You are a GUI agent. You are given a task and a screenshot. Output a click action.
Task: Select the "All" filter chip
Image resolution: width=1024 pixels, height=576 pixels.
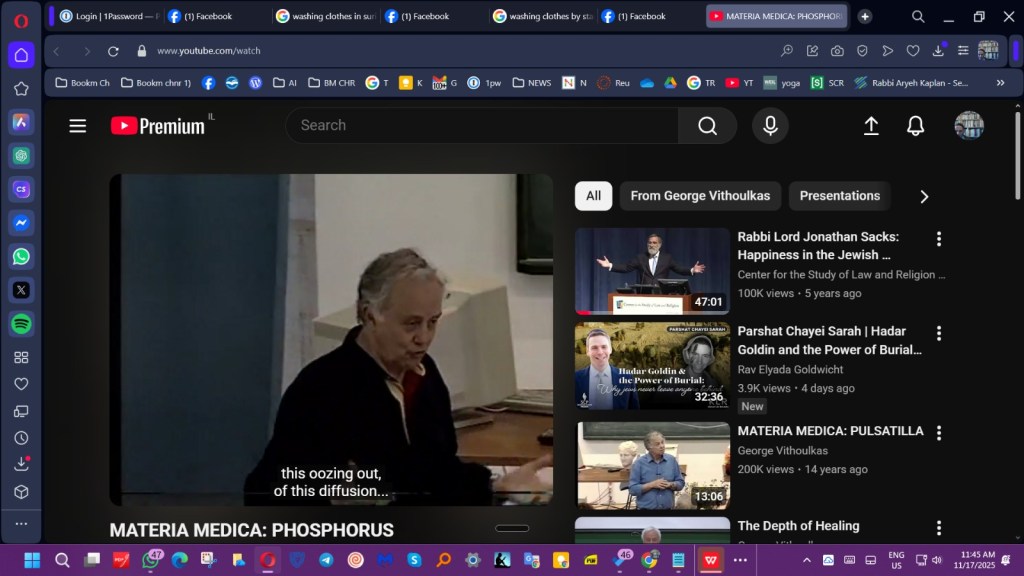tap(593, 196)
